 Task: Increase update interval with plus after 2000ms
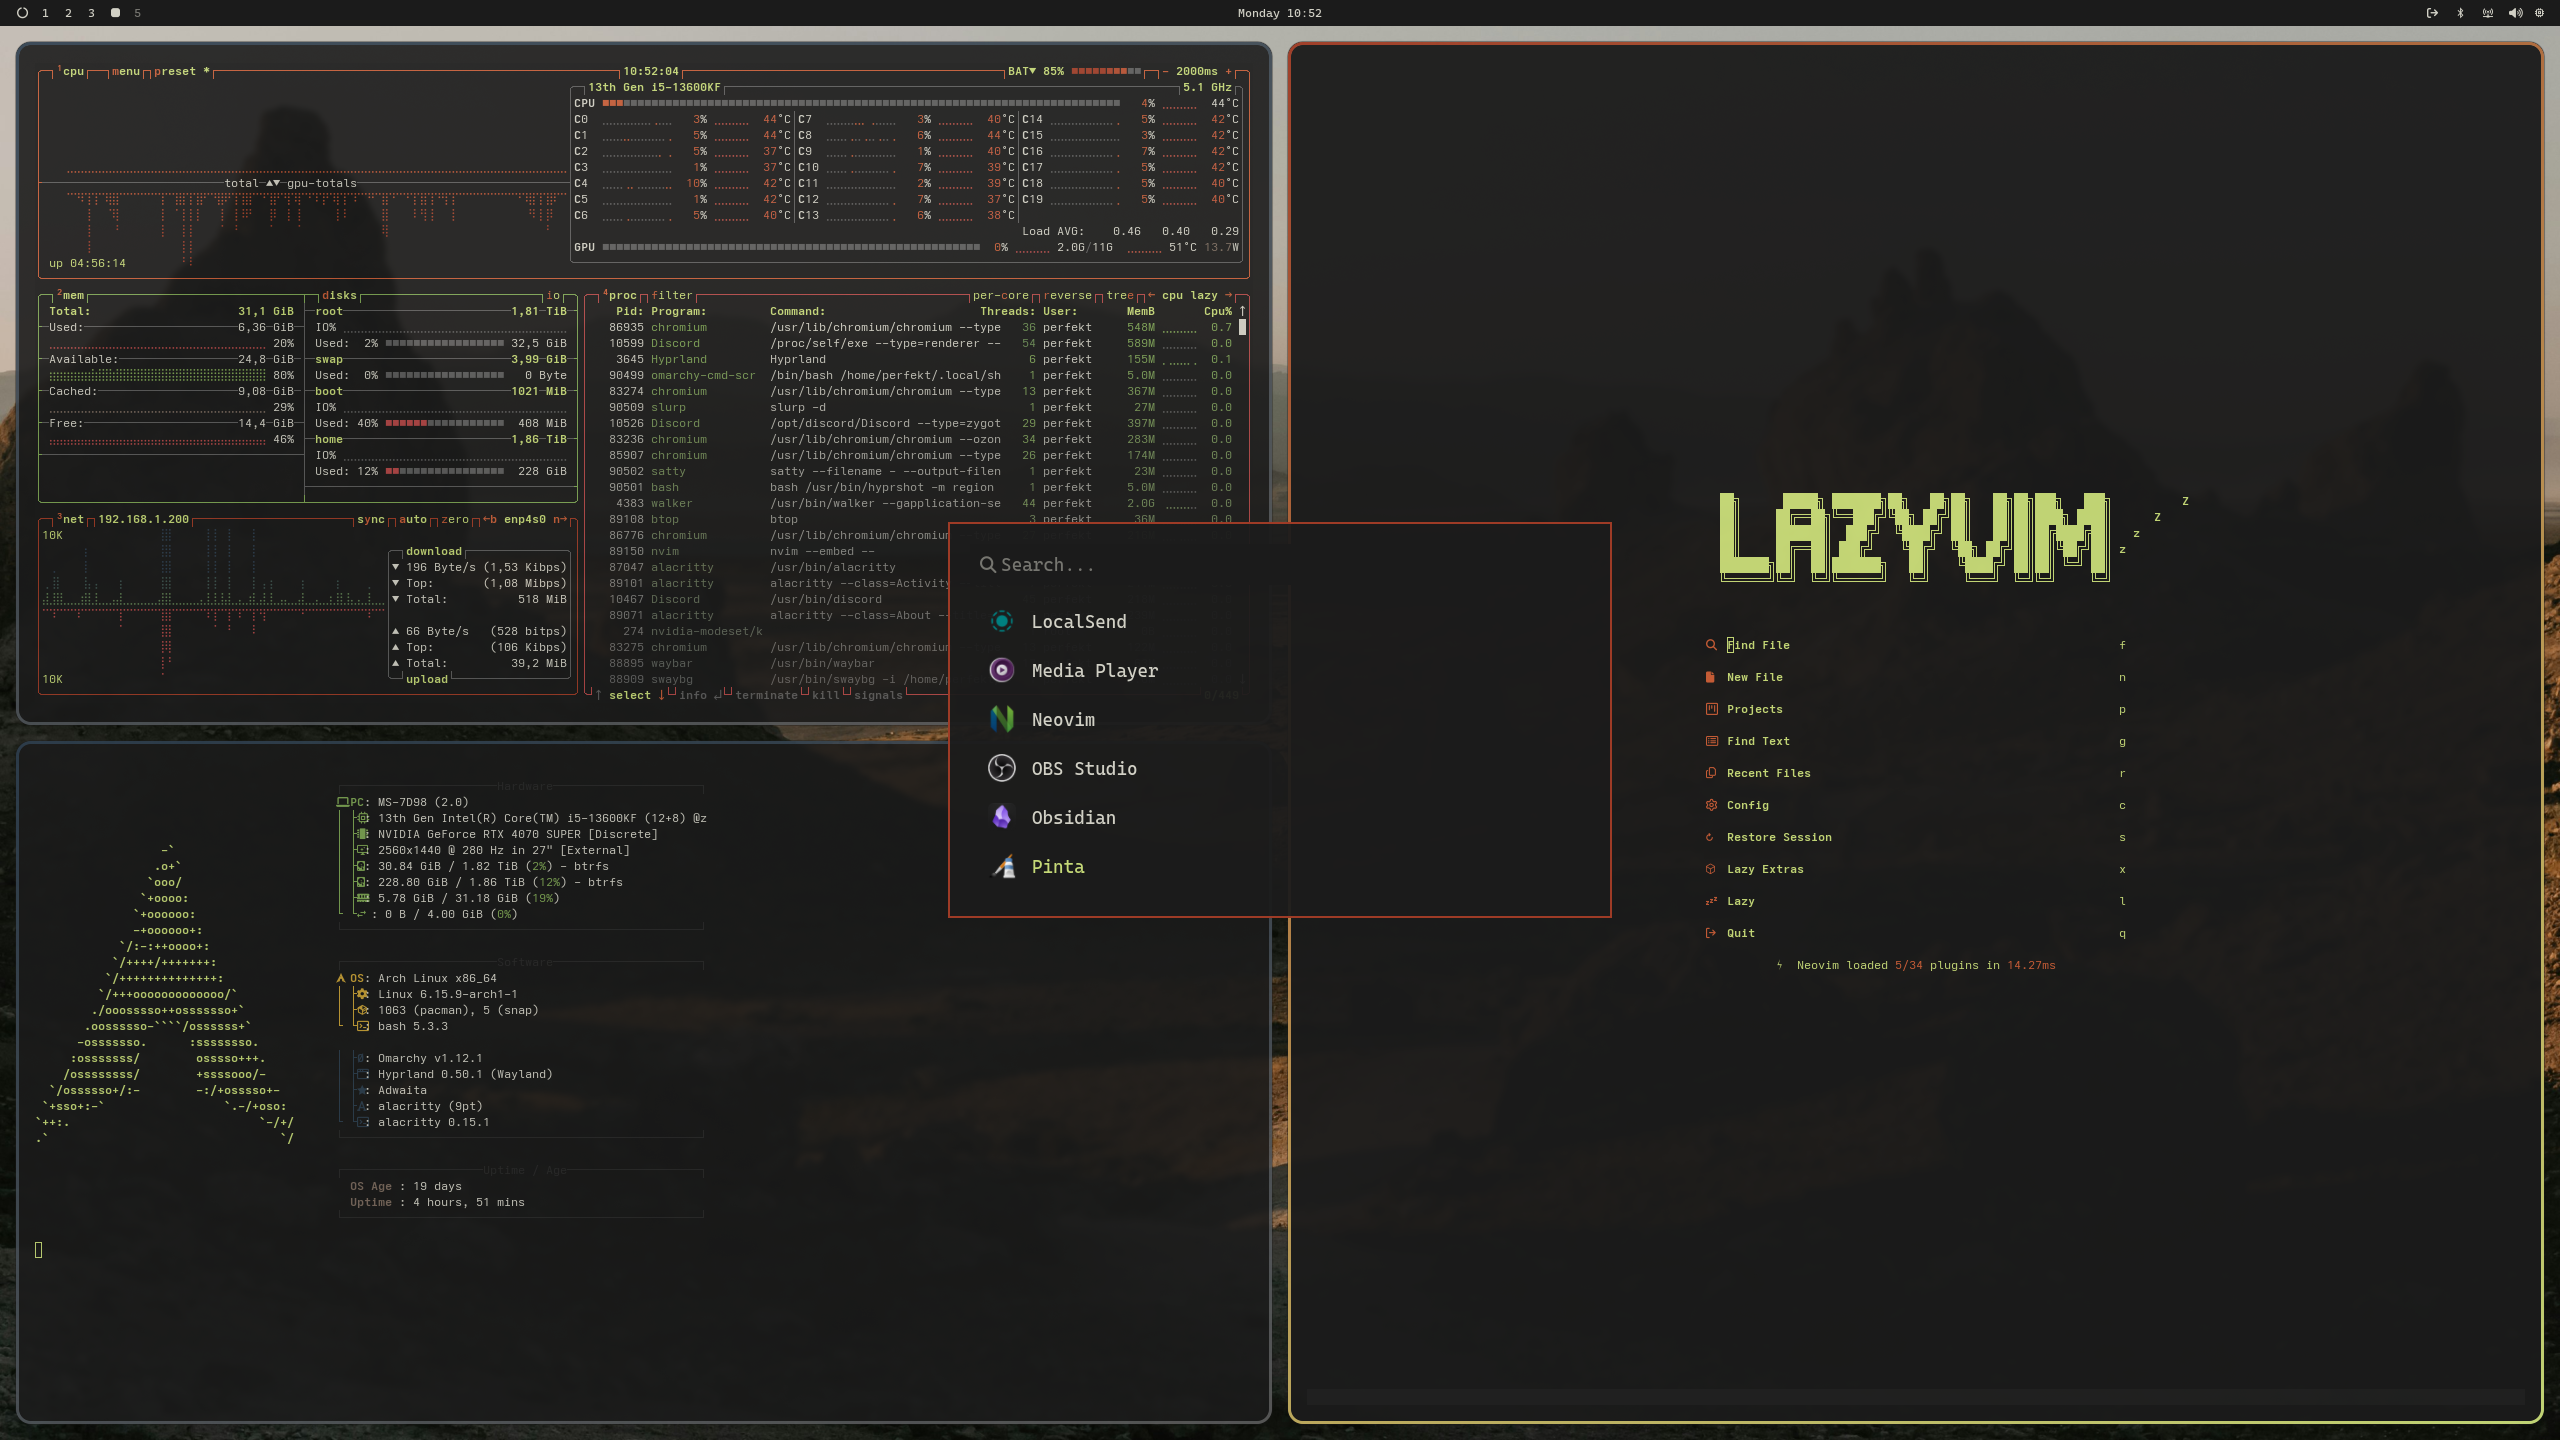[x=1229, y=72]
